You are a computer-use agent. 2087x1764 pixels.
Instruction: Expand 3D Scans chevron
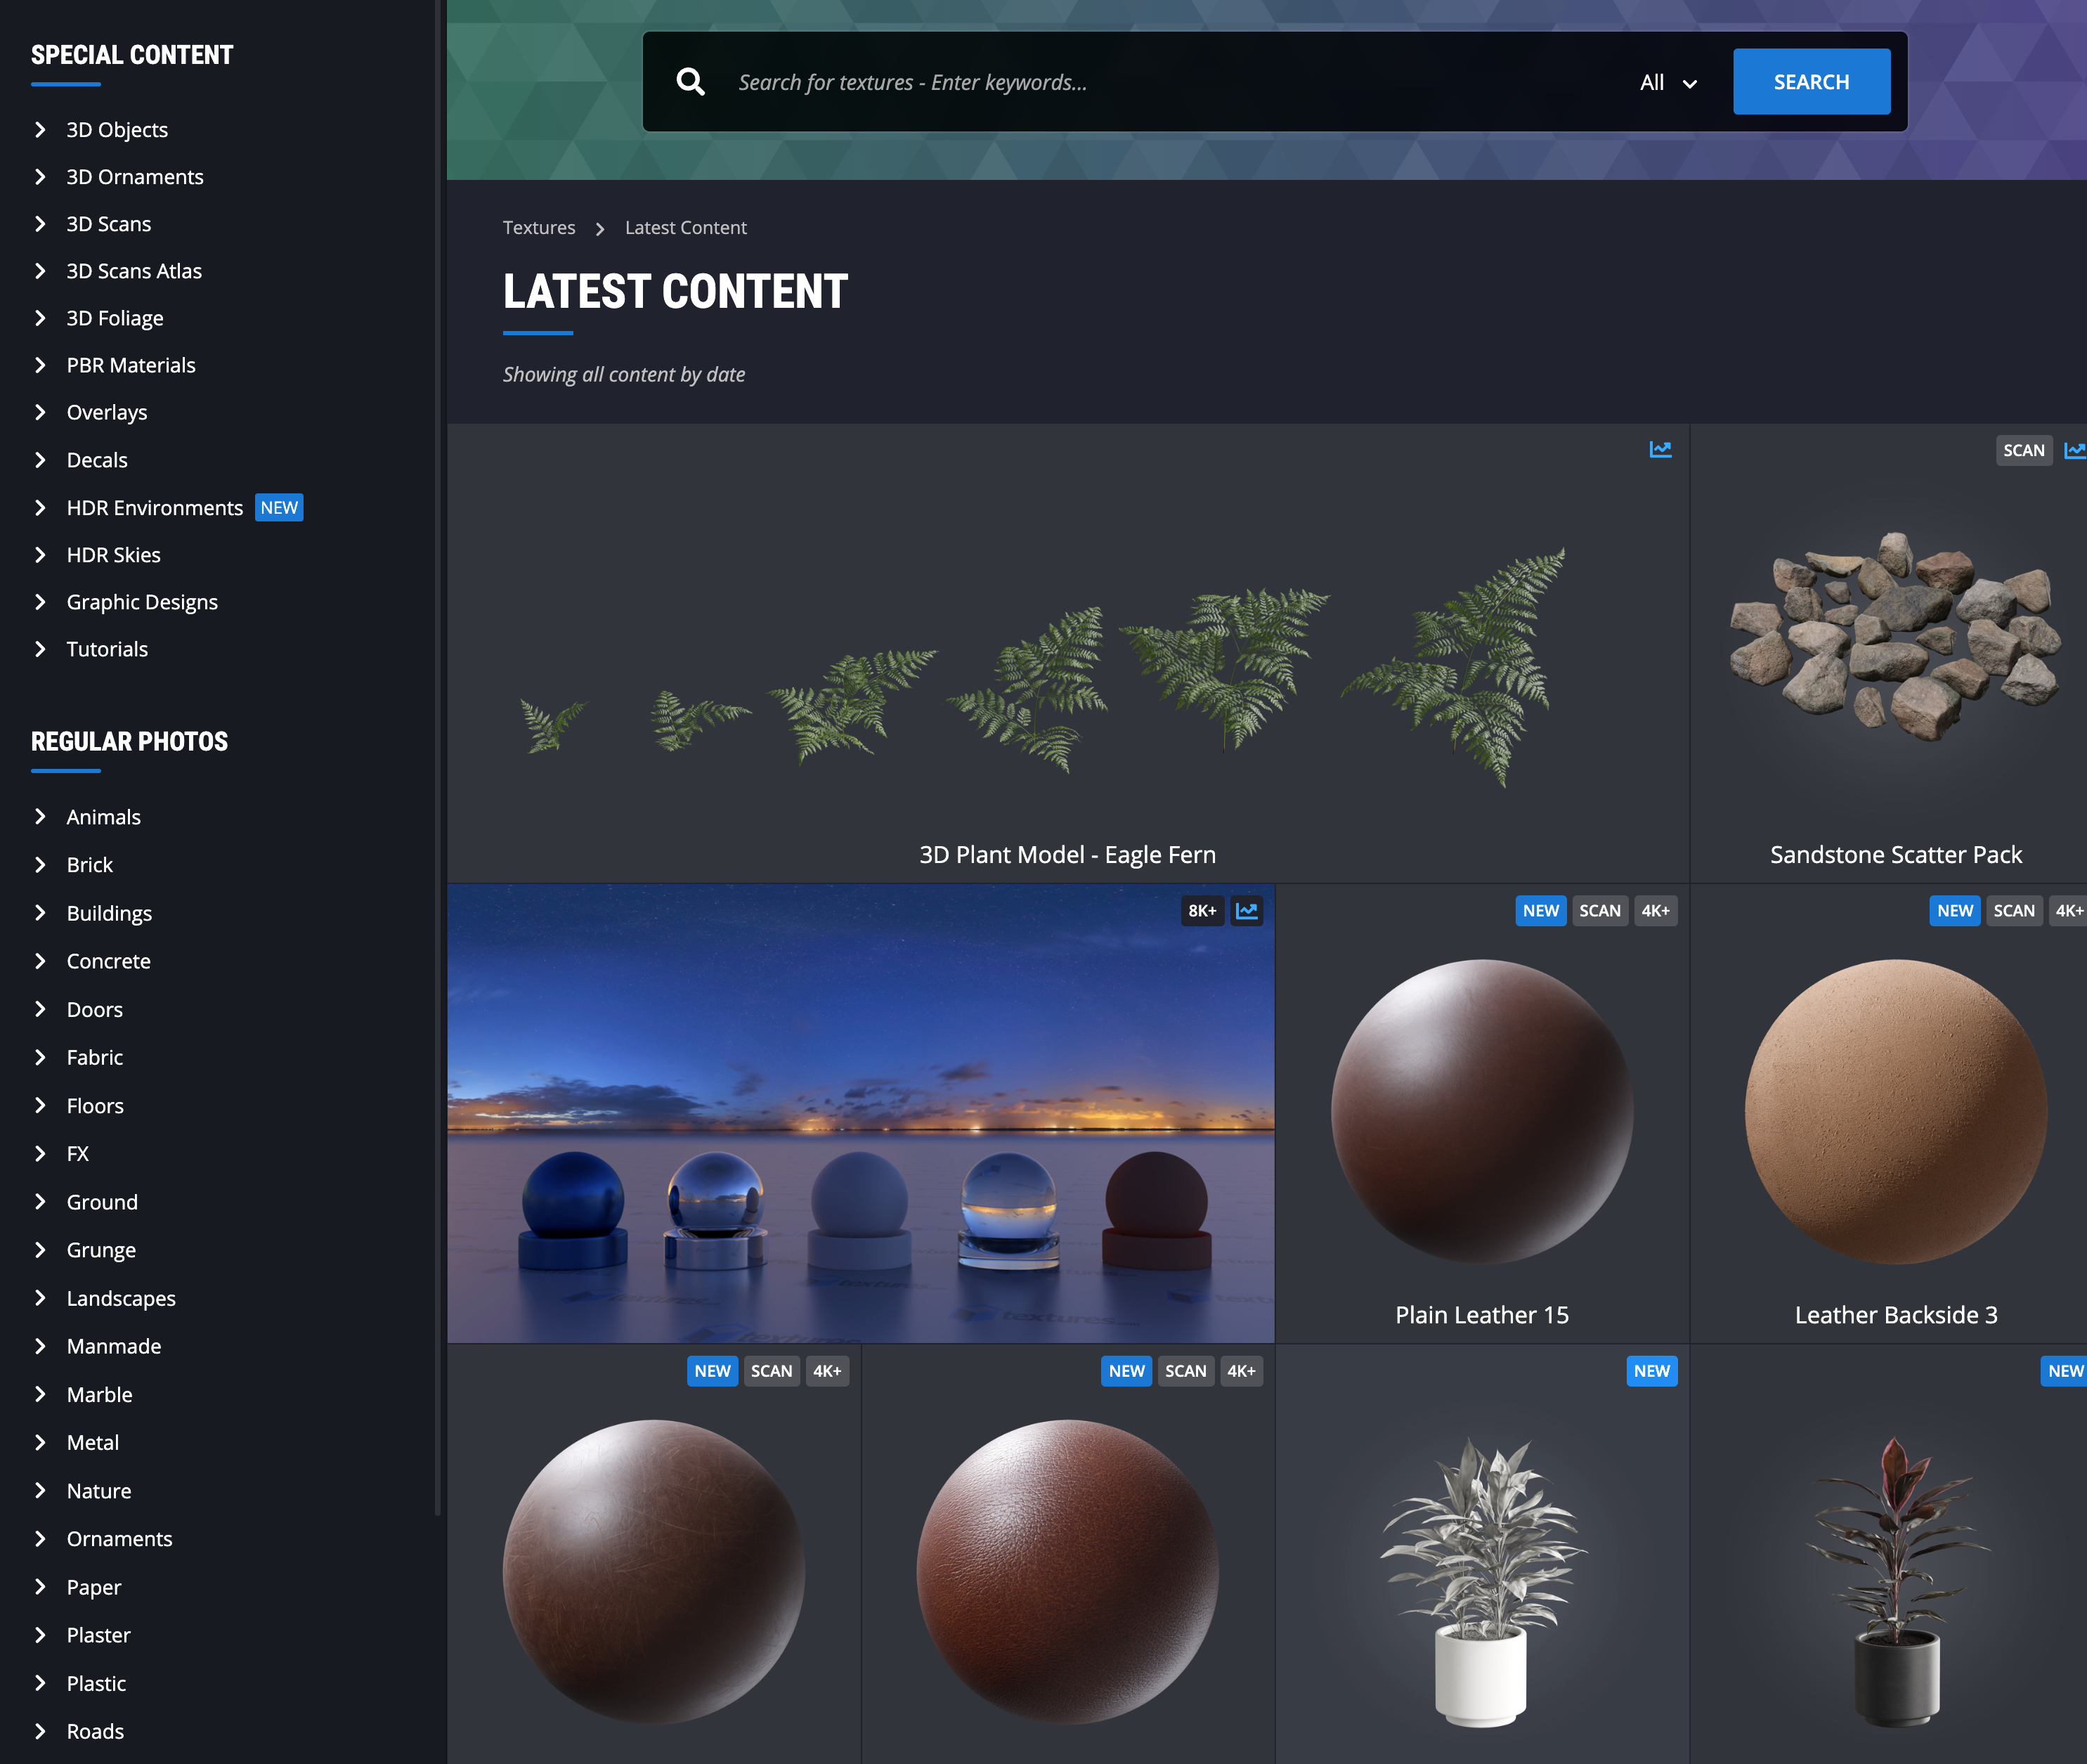(x=40, y=224)
